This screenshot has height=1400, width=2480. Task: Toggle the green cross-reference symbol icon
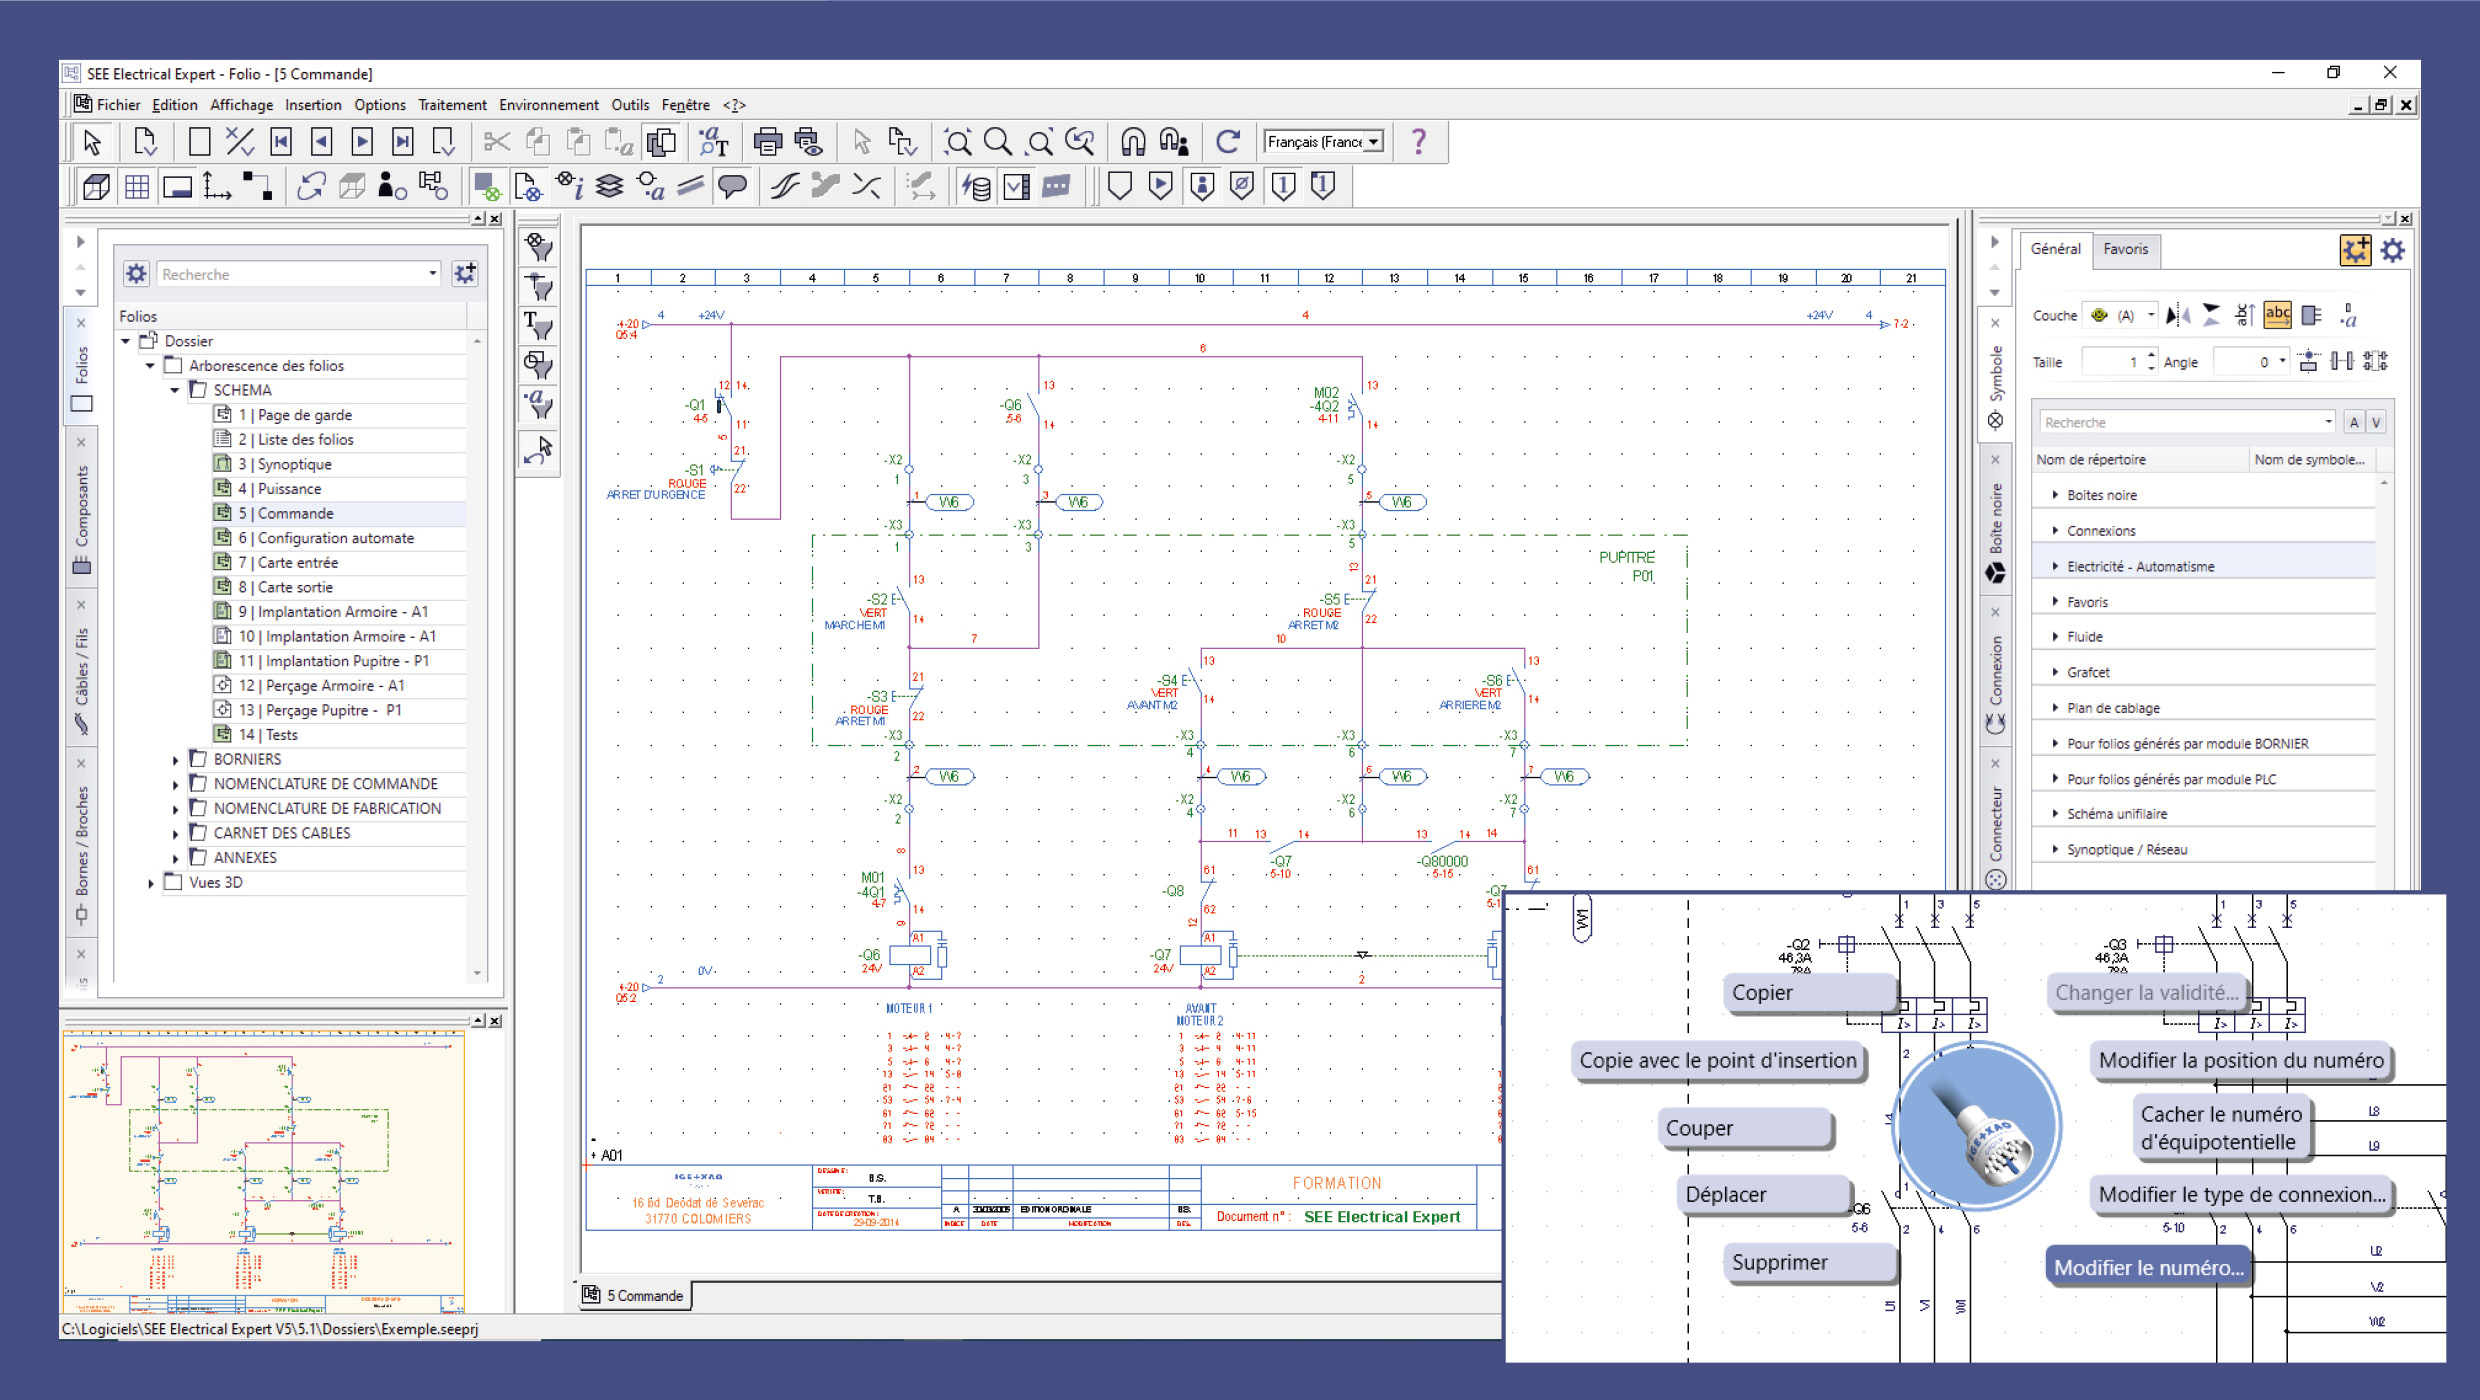487,186
